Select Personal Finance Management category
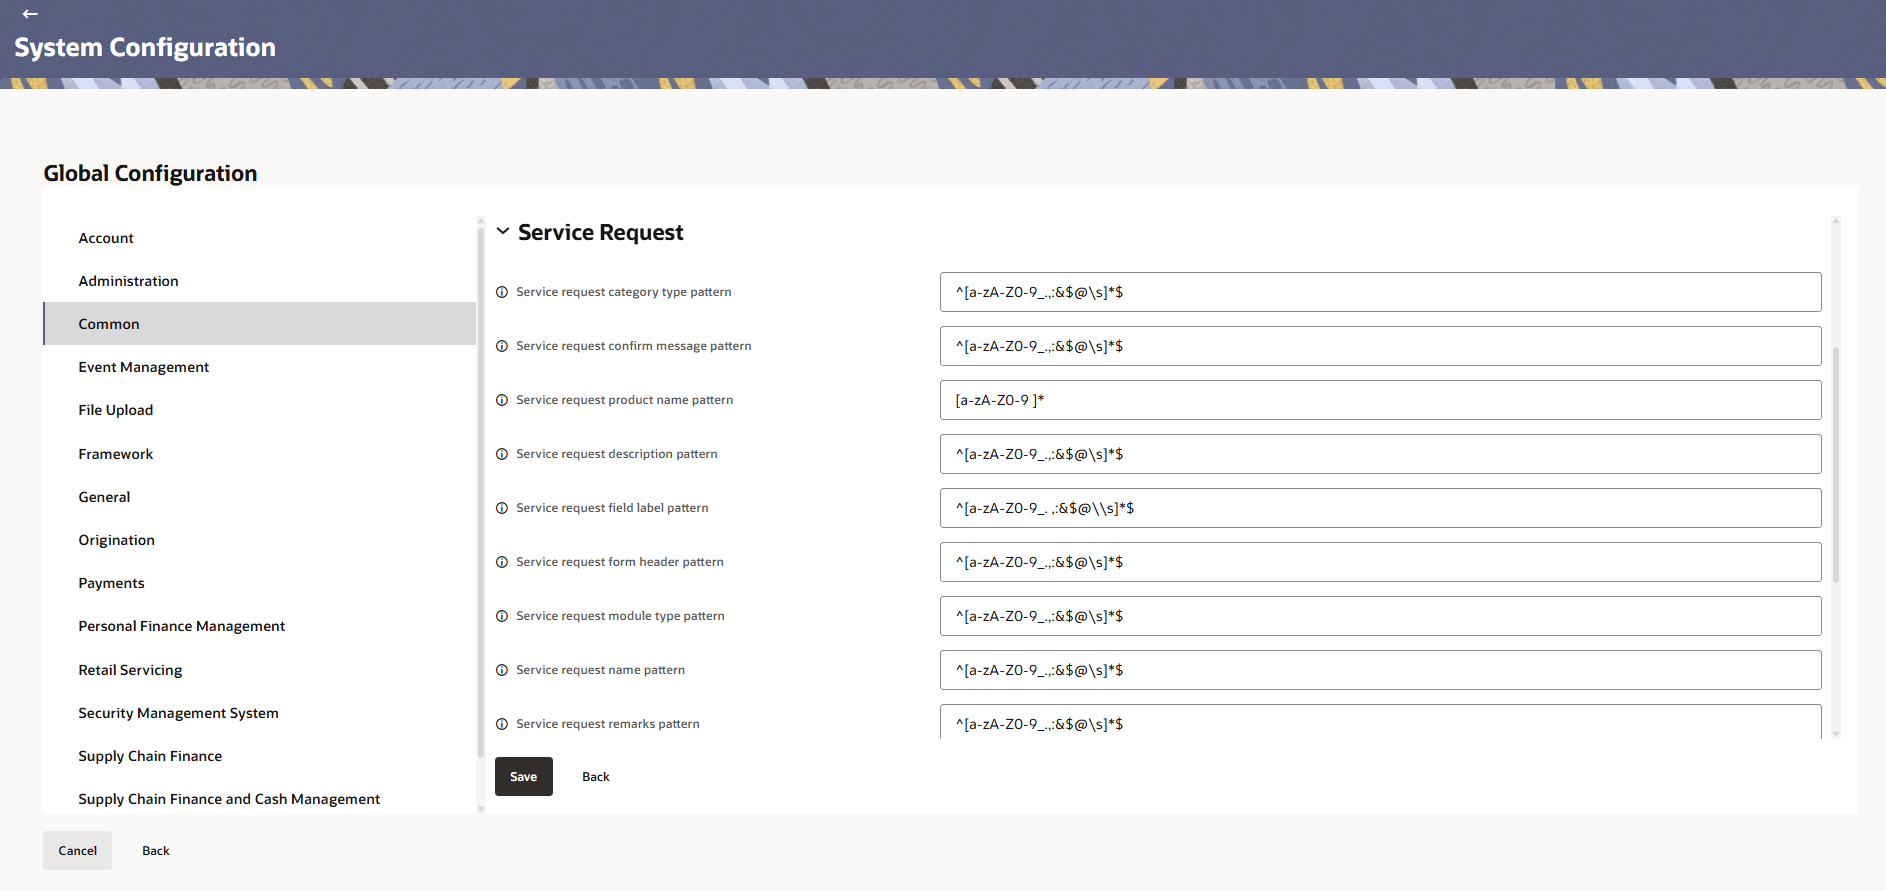 [x=259, y=626]
